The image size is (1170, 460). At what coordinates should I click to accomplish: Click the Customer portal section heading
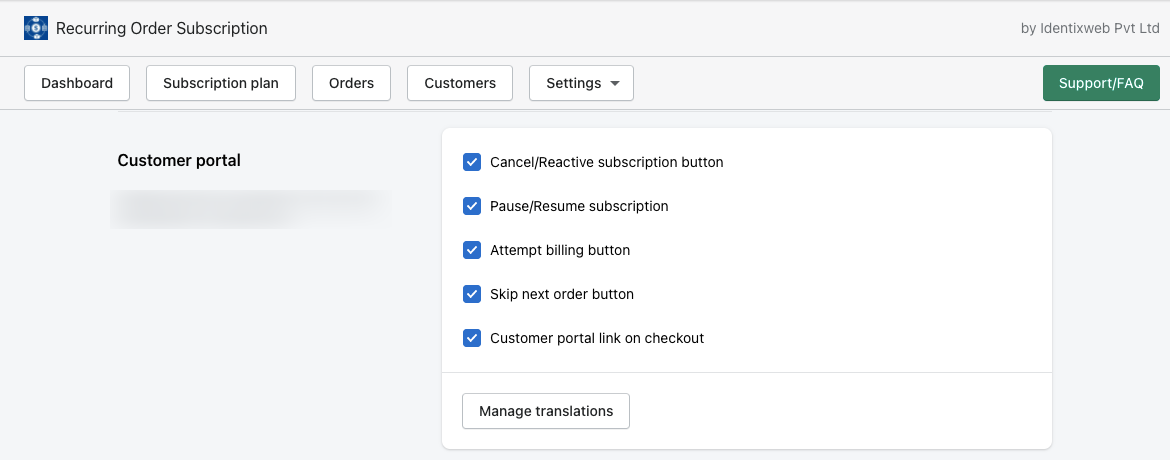point(179,161)
